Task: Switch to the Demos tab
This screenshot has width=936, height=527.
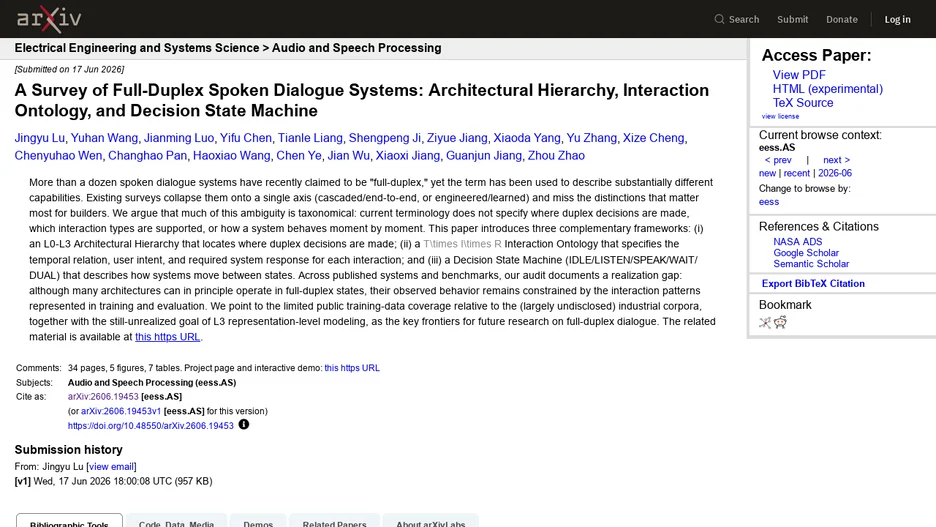Action: 258,520
